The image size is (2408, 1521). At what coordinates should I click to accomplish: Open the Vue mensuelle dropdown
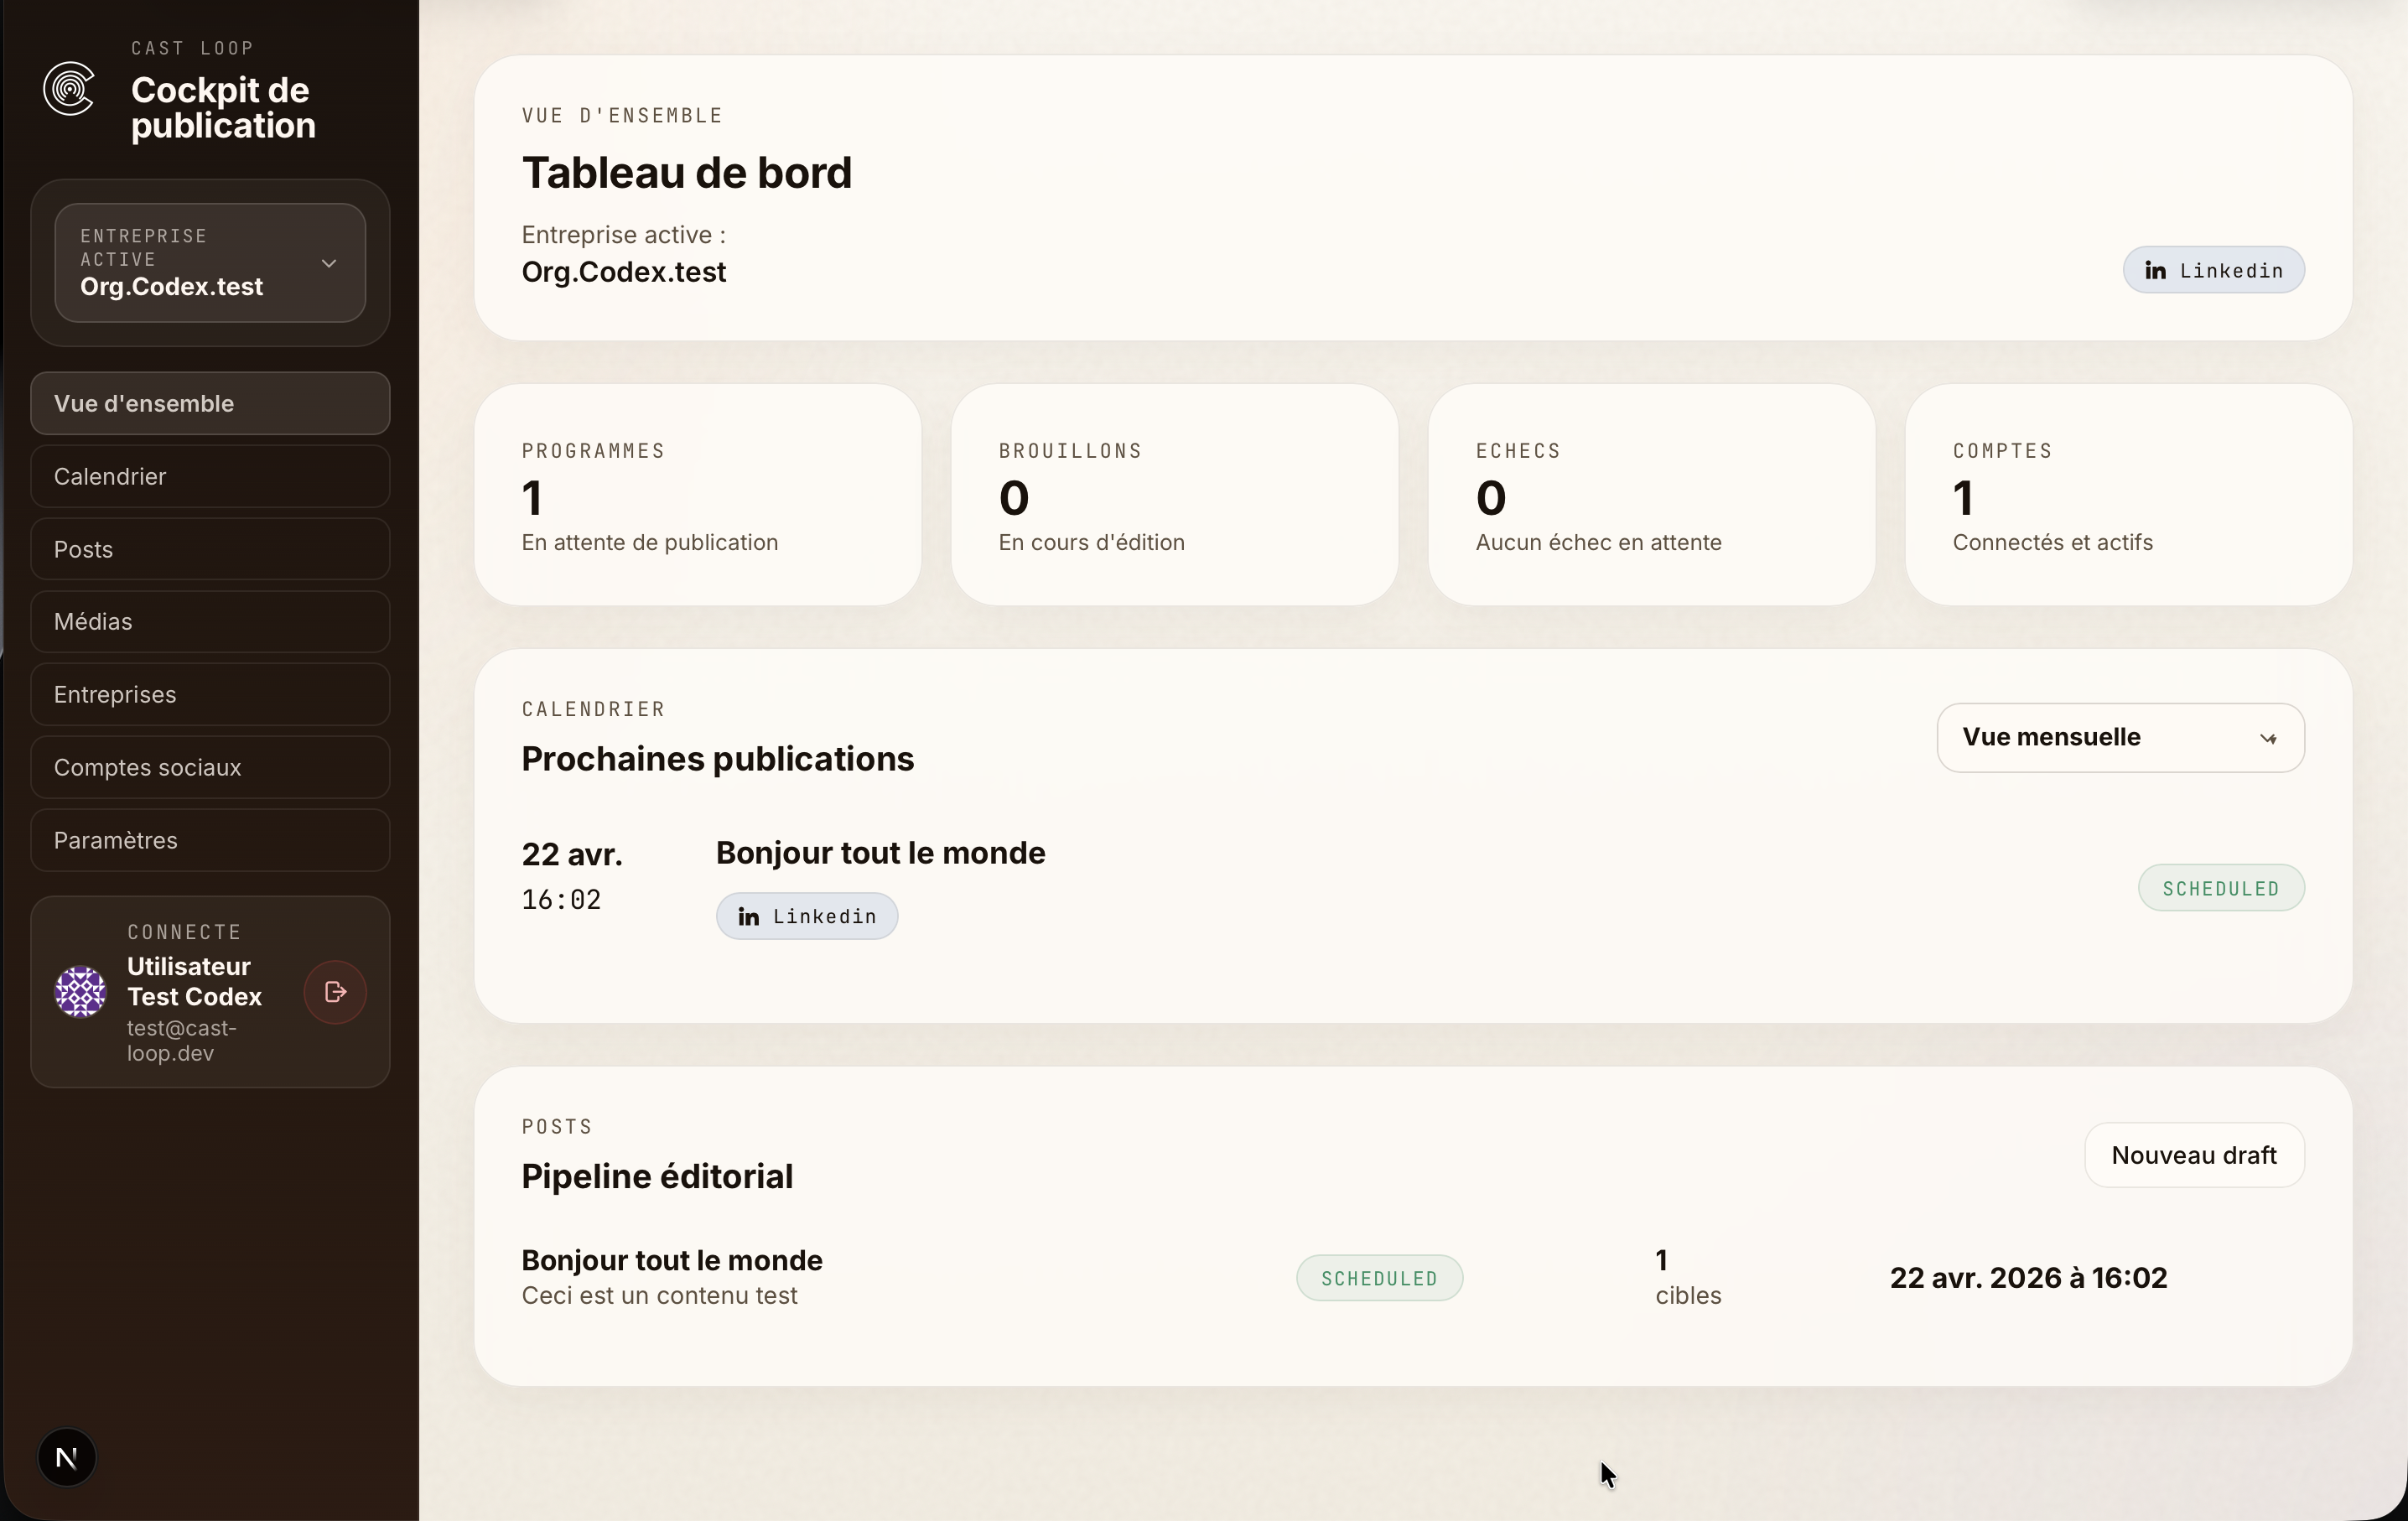tap(2120, 738)
